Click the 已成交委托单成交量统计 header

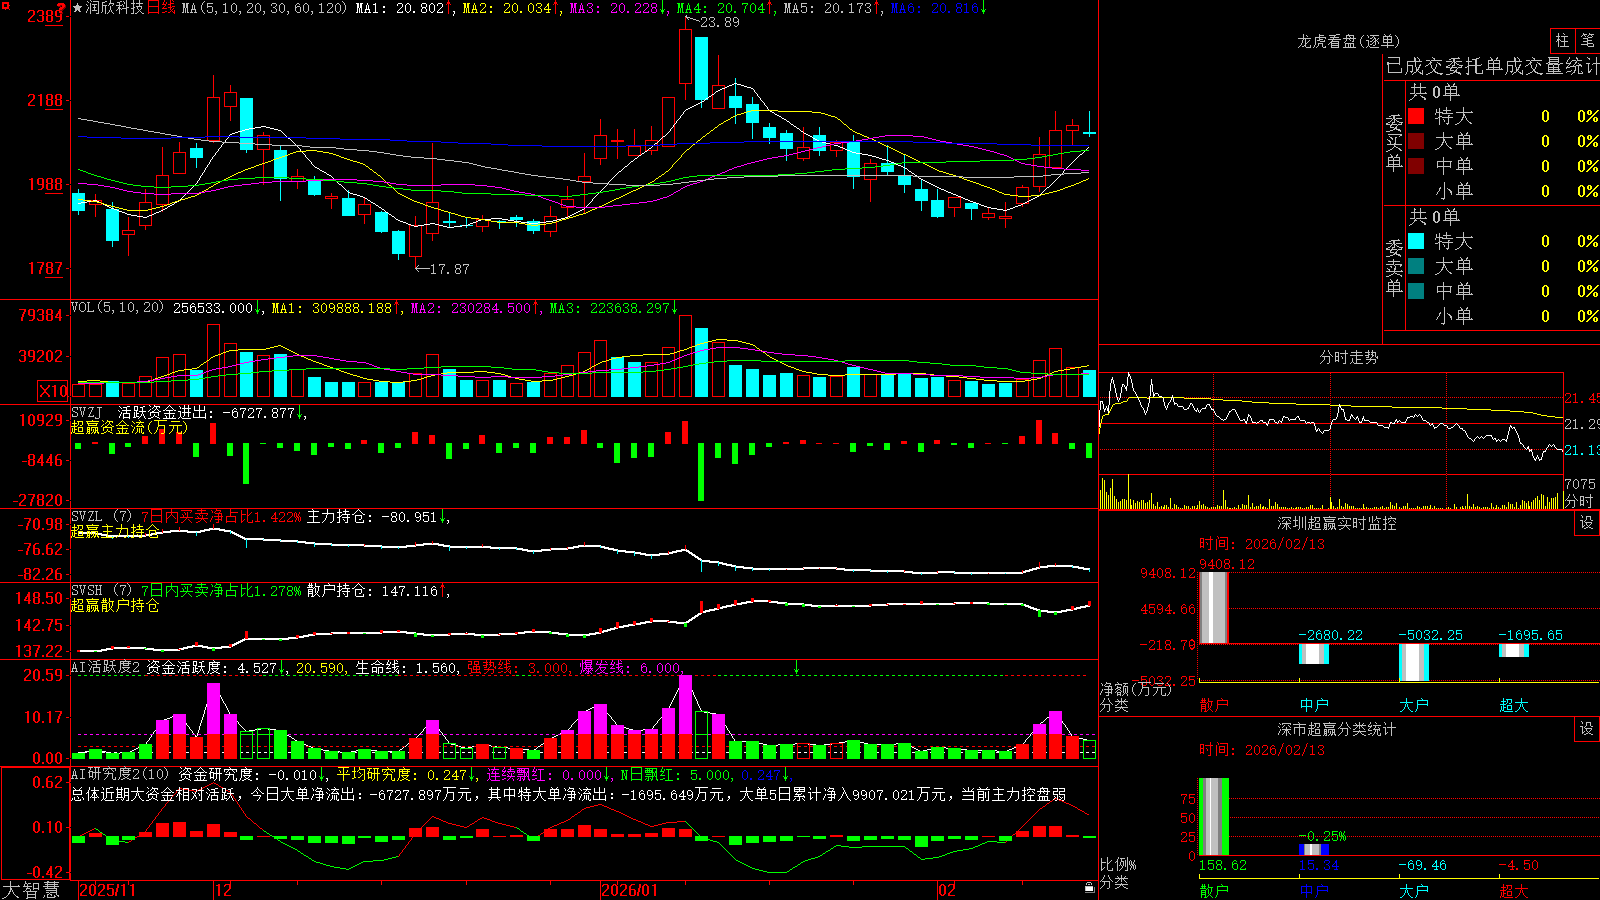click(1492, 66)
